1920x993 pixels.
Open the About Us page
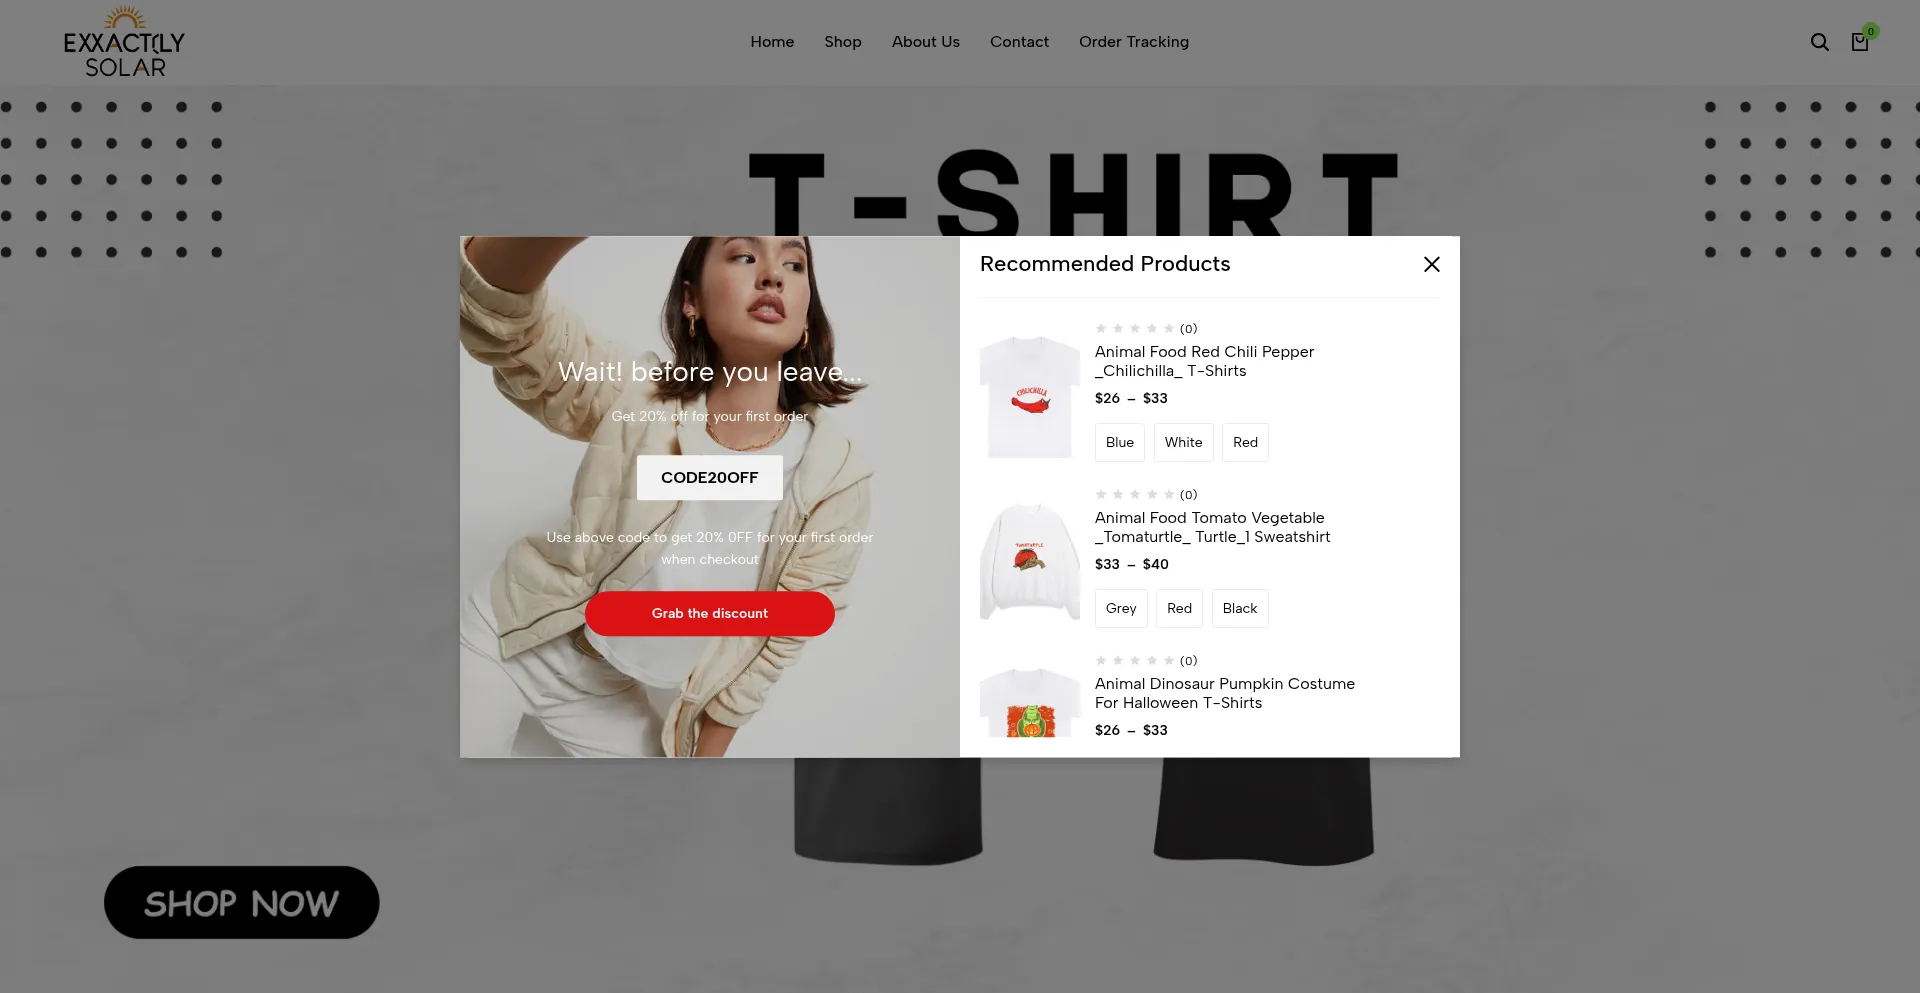point(926,42)
